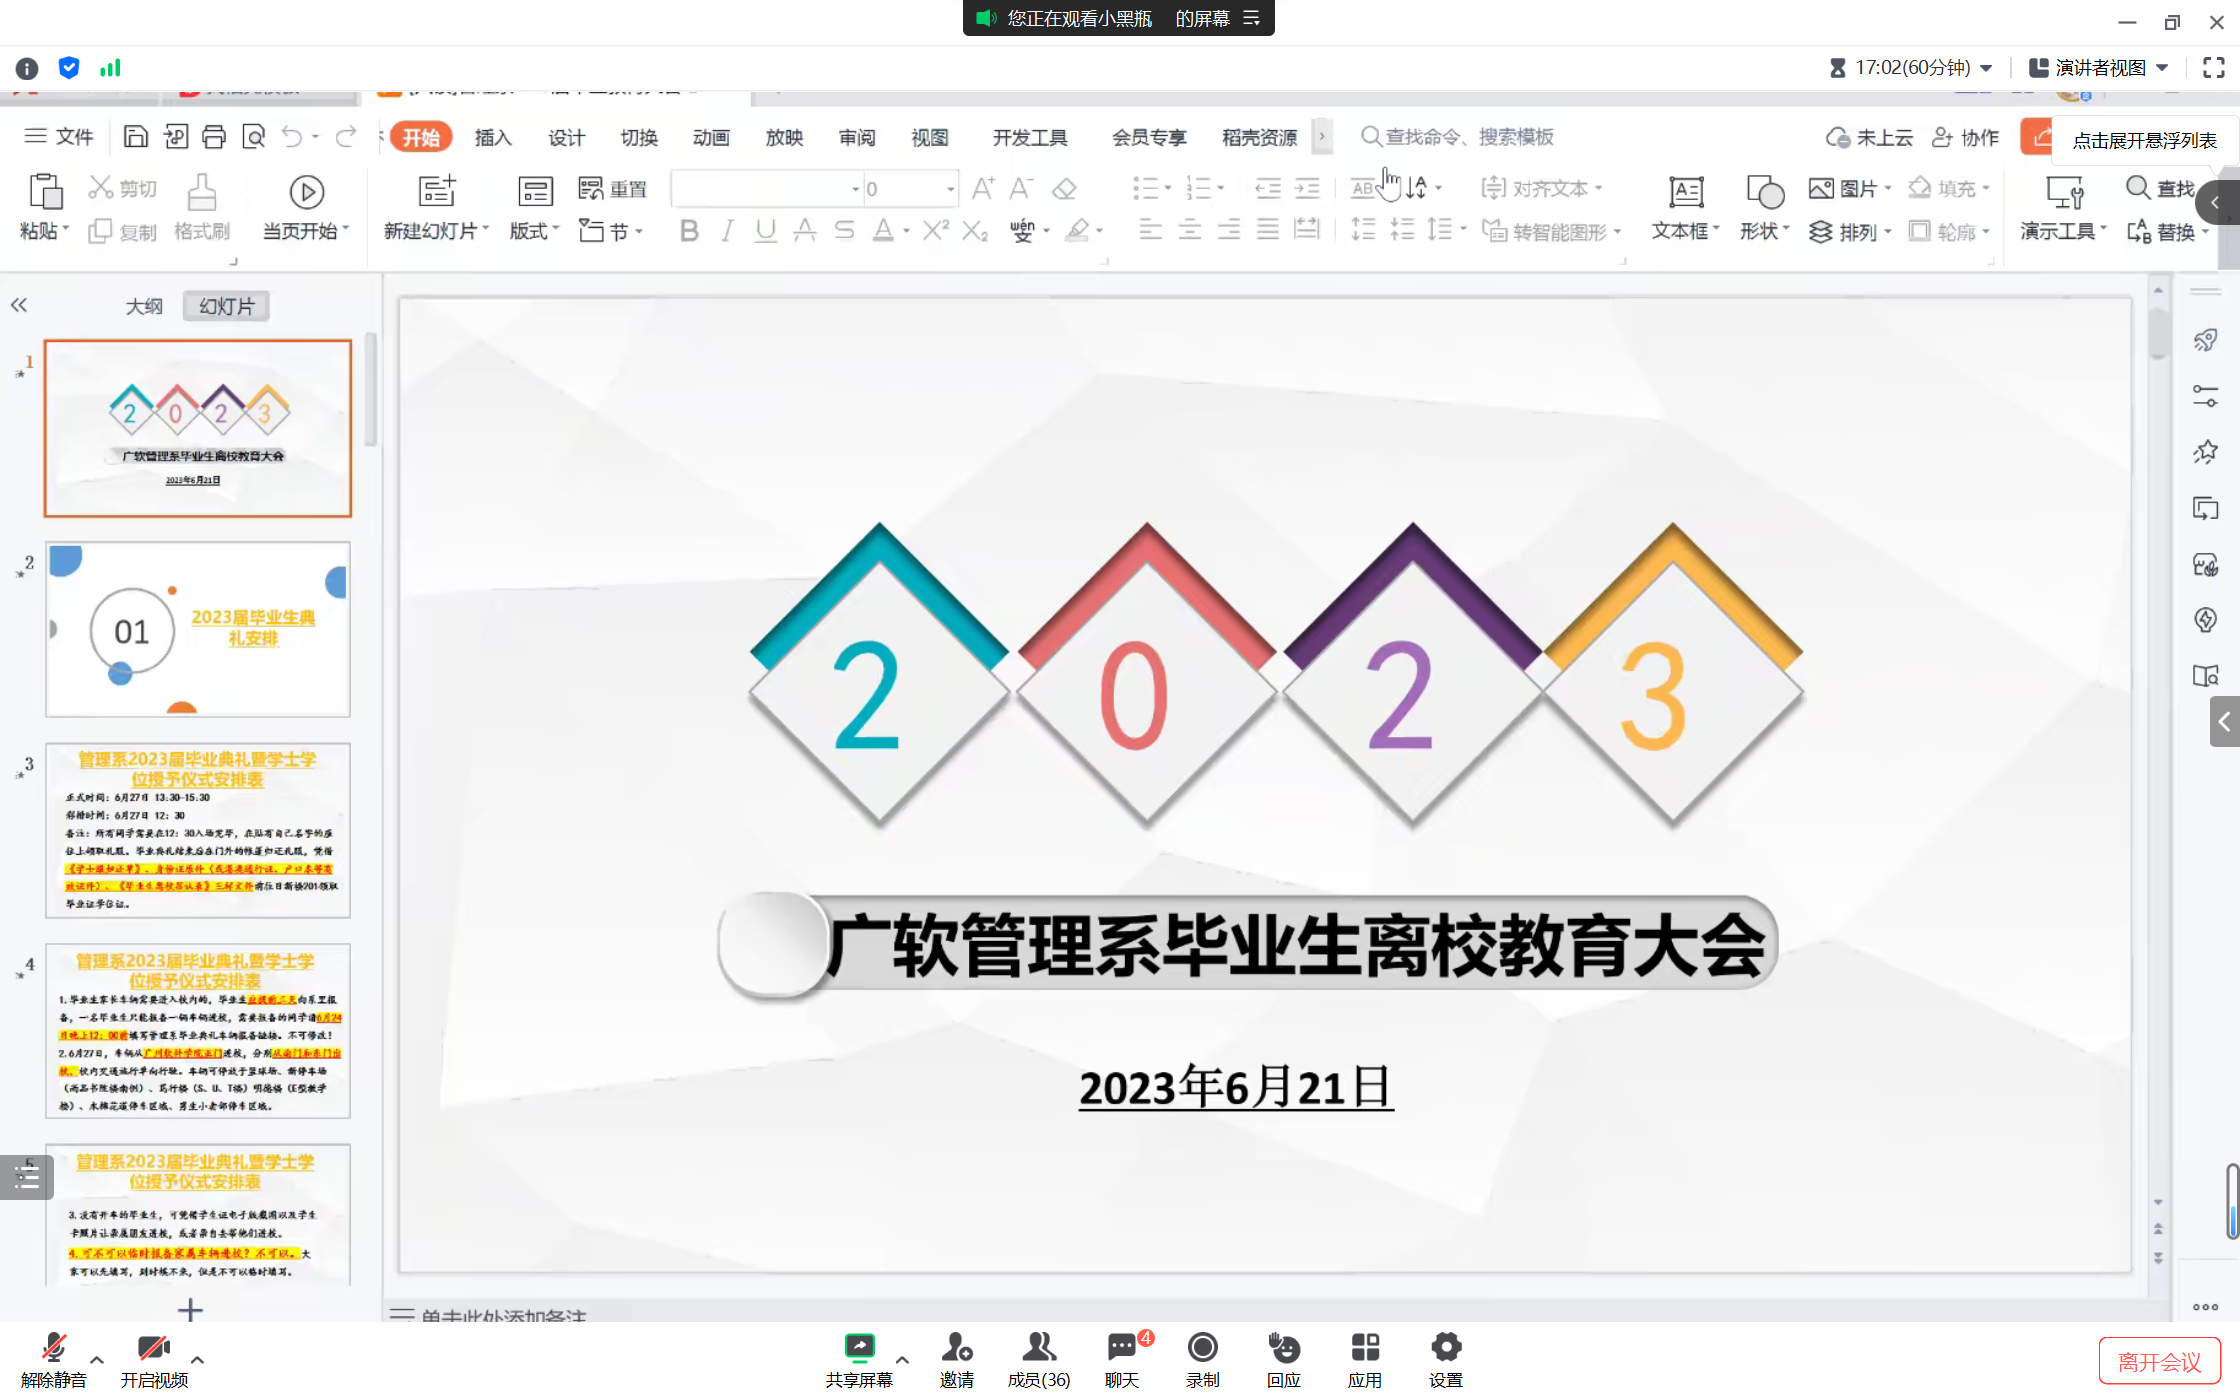Image resolution: width=2240 pixels, height=1400 pixels.
Task: Click the Save icon in the quick toolbar
Action: (x=135, y=137)
